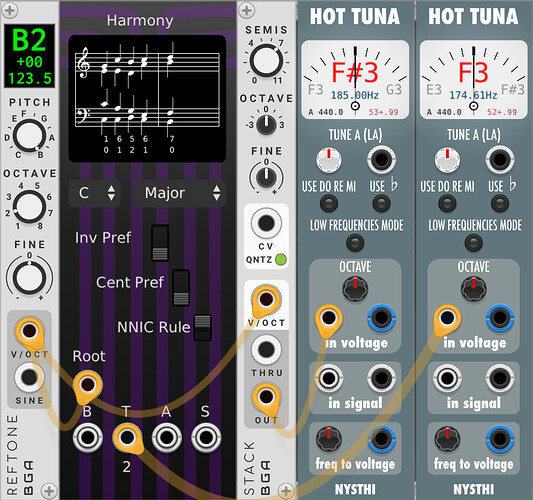Click the Harmony staff notation display

147,99
